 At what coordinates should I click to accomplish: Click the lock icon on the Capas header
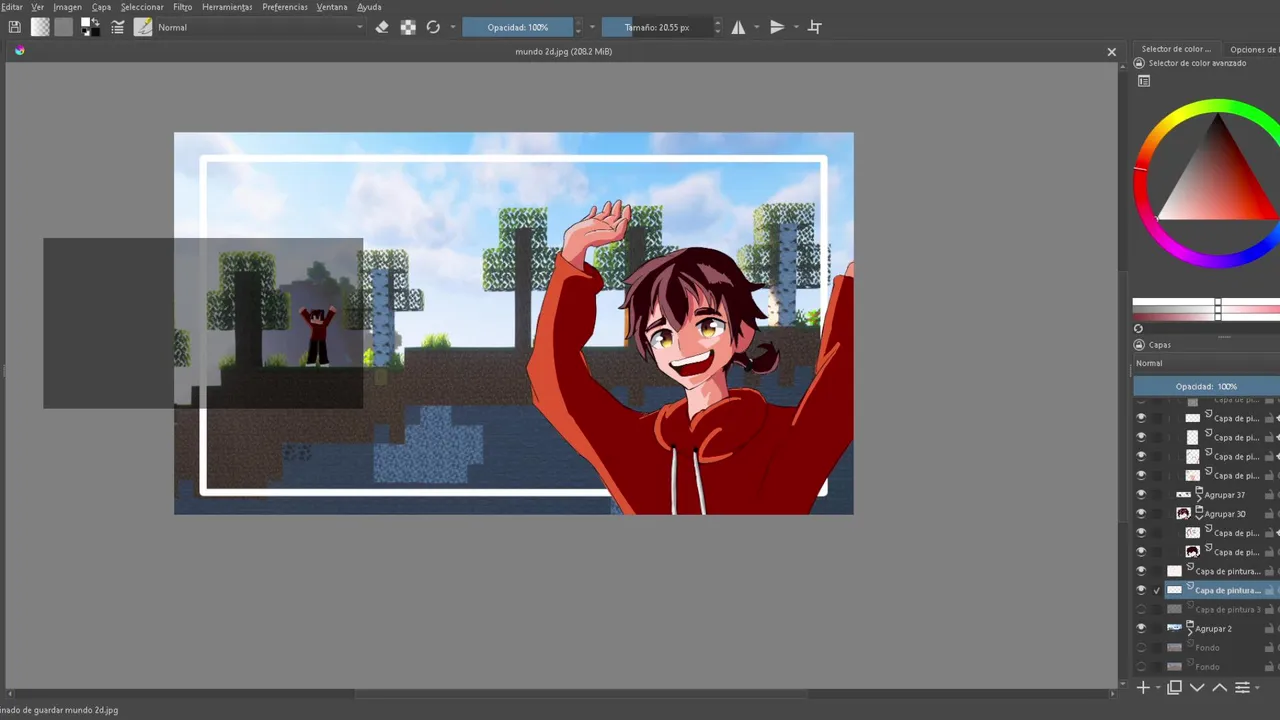1138,345
